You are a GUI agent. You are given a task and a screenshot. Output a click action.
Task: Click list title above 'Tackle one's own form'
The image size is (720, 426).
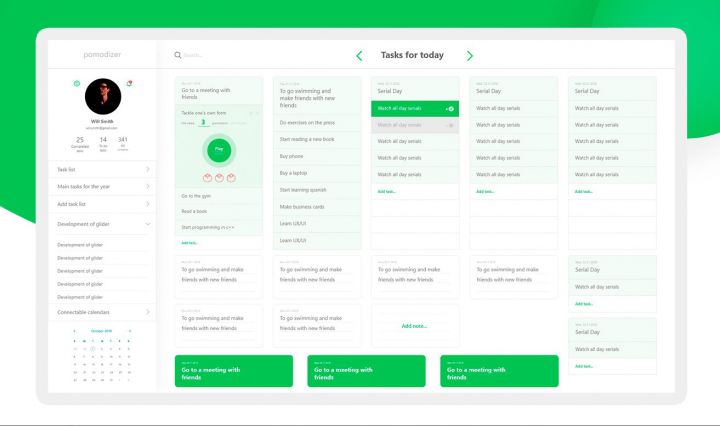click(206, 94)
